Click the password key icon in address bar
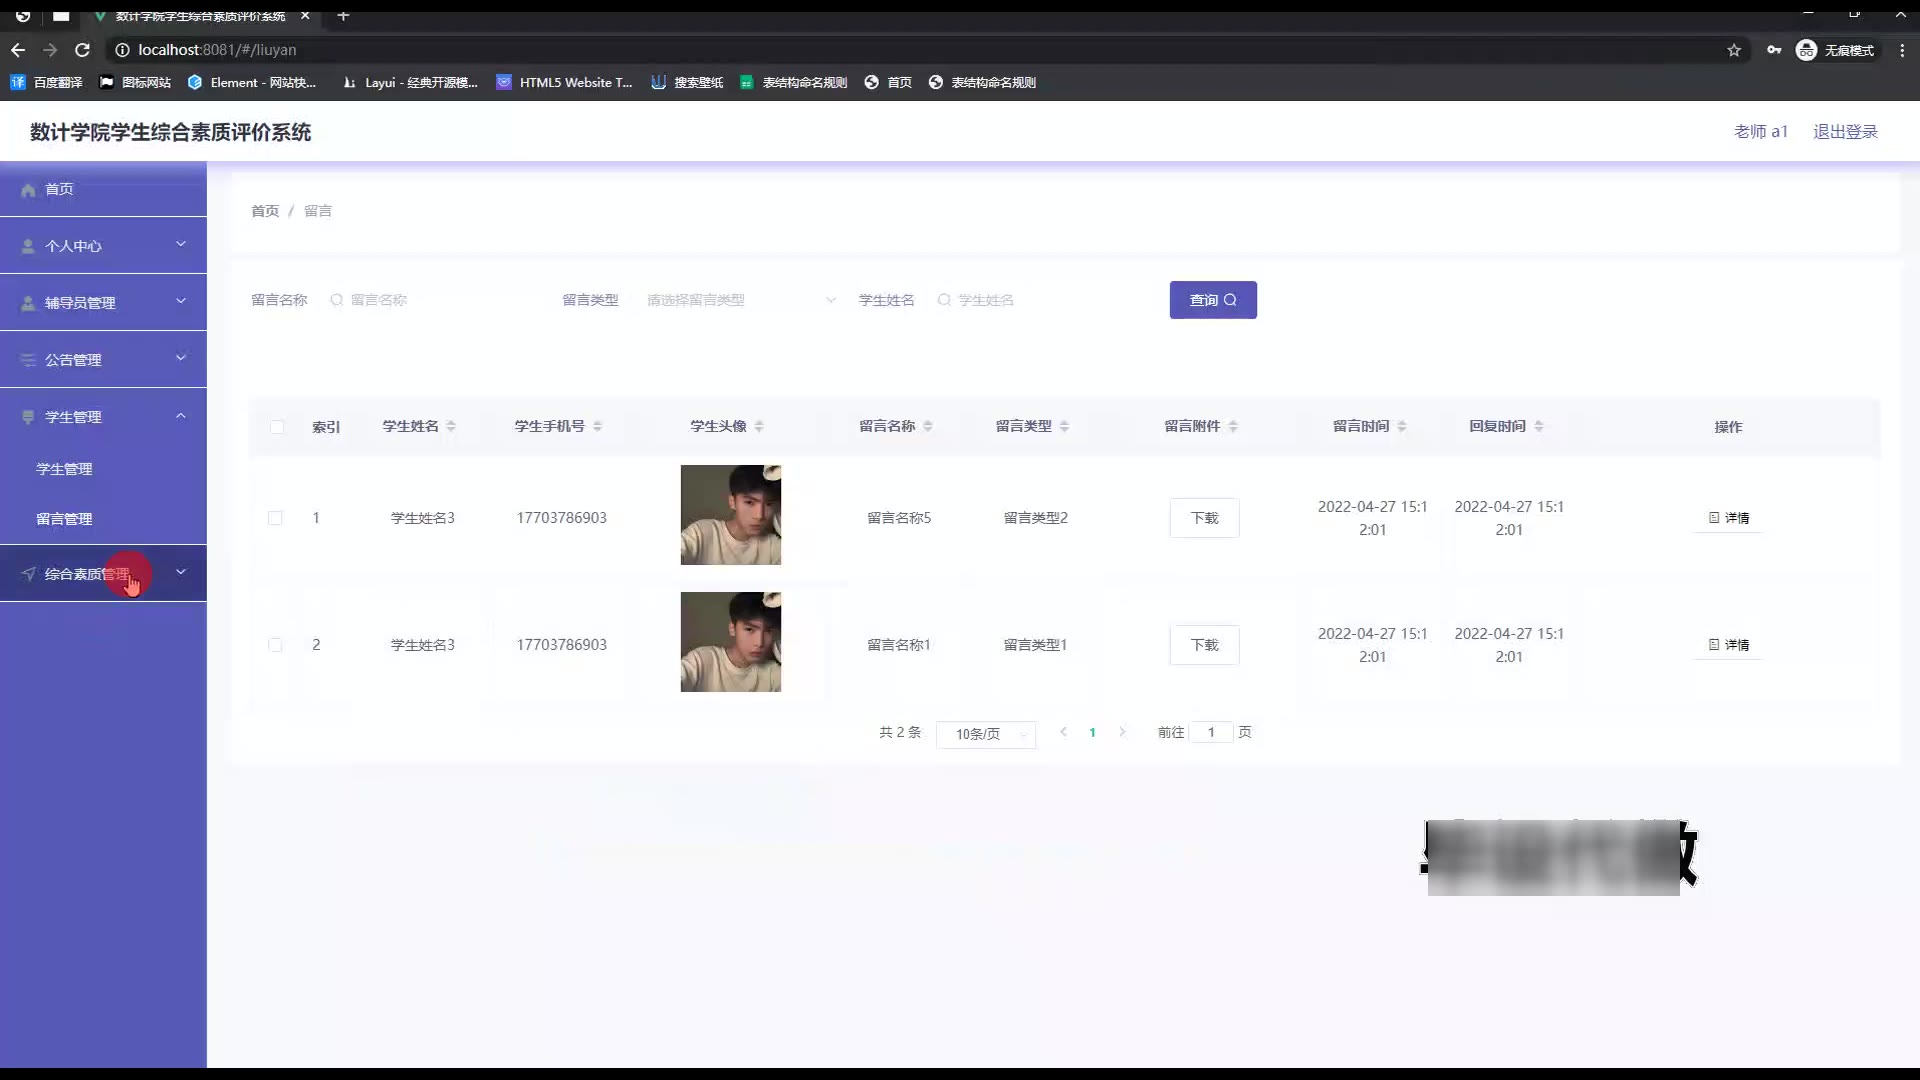The width and height of the screenshot is (1920, 1080). pos(1774,50)
